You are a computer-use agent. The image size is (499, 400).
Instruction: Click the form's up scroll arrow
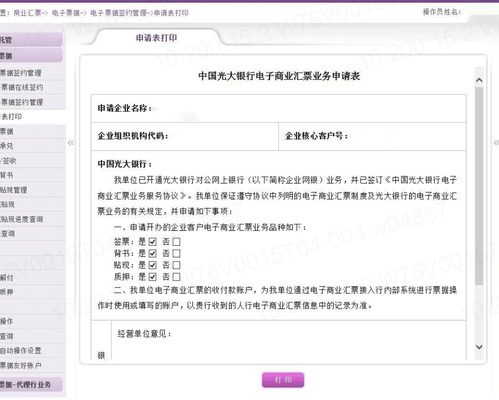click(x=479, y=80)
